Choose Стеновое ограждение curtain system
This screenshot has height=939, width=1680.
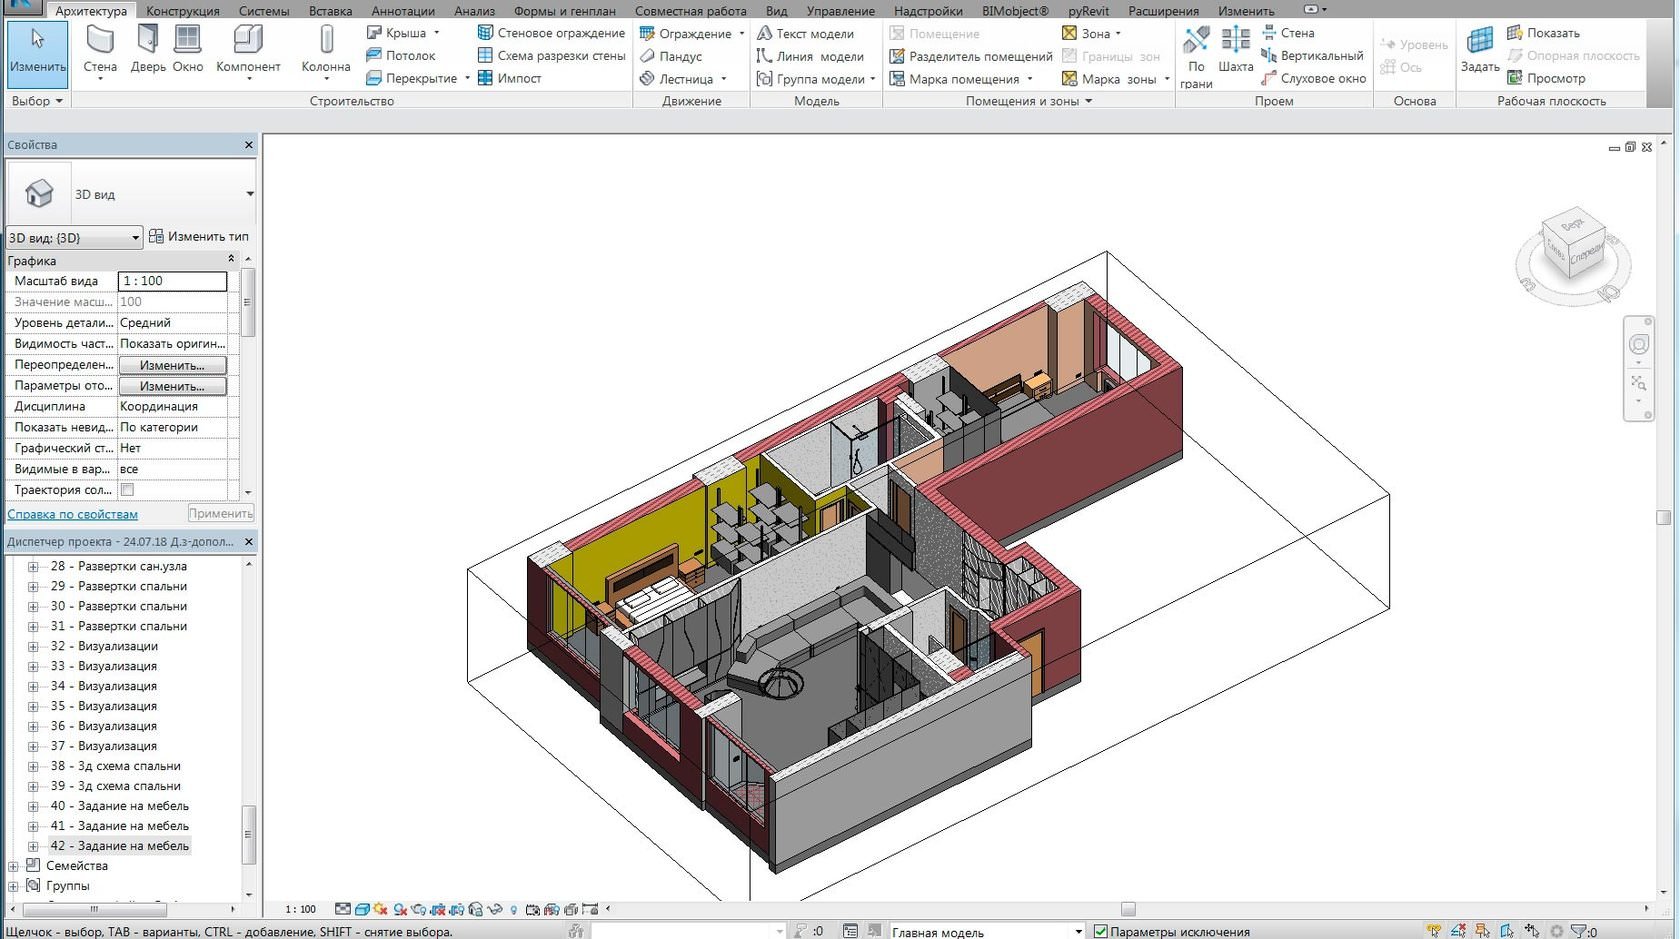point(551,33)
